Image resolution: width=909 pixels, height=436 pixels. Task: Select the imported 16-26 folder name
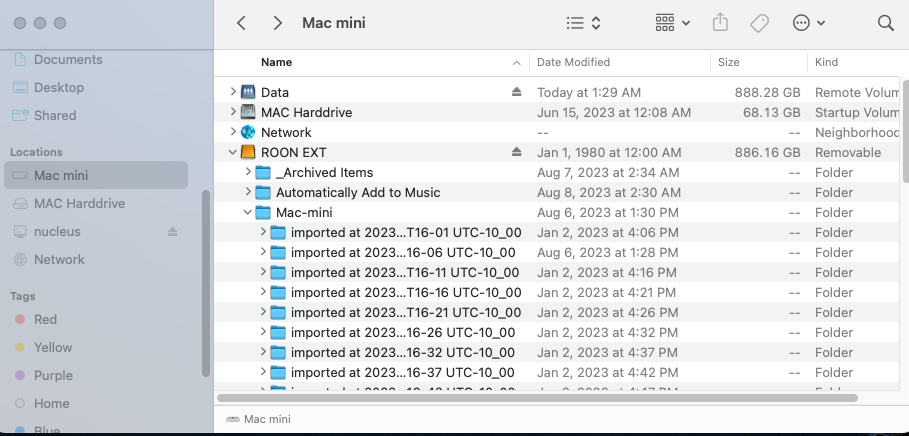[x=403, y=332]
